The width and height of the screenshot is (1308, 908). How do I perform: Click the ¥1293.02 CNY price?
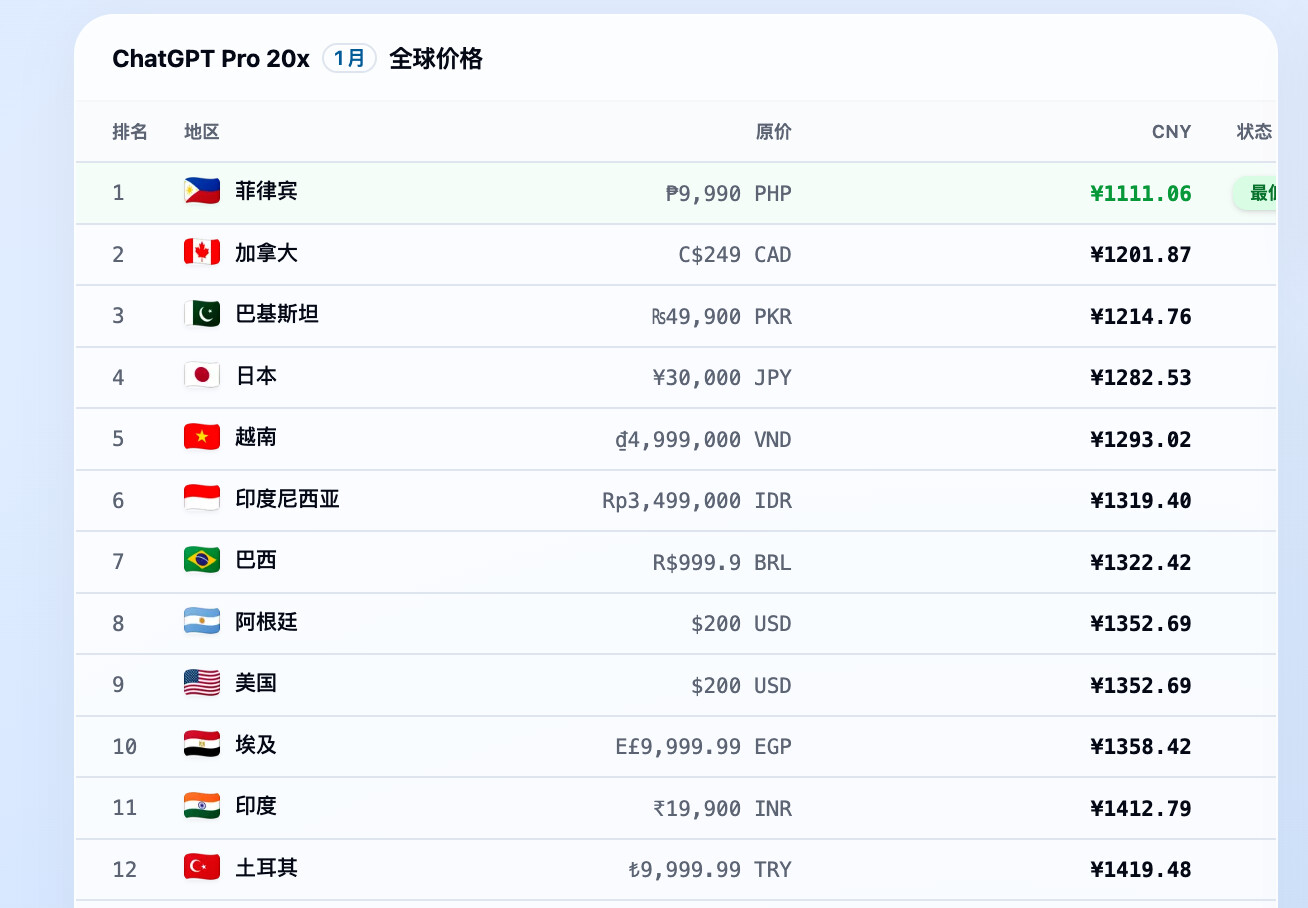point(1141,439)
